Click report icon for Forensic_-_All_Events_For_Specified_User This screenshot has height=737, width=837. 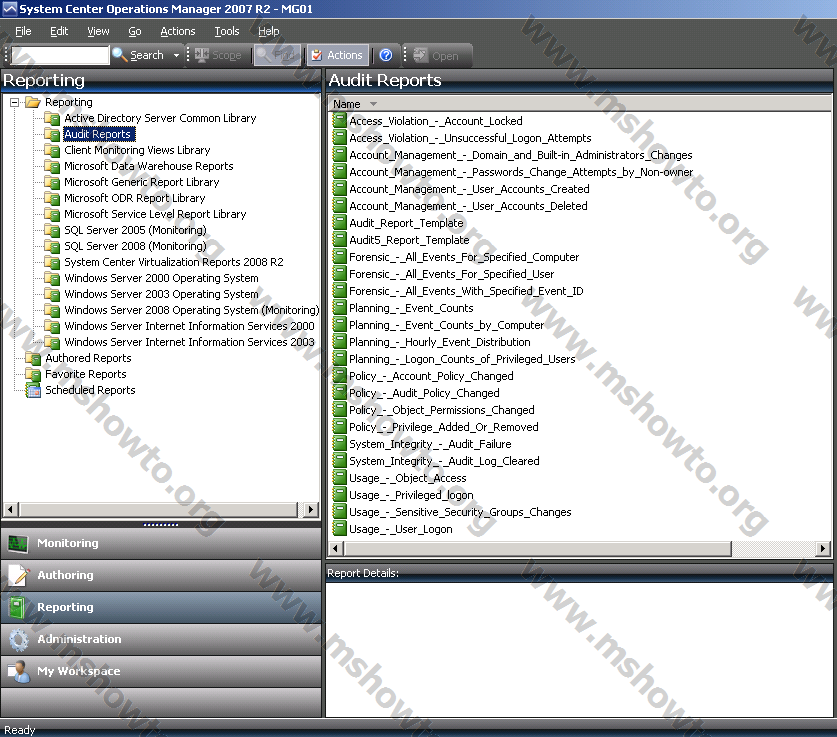coord(339,274)
